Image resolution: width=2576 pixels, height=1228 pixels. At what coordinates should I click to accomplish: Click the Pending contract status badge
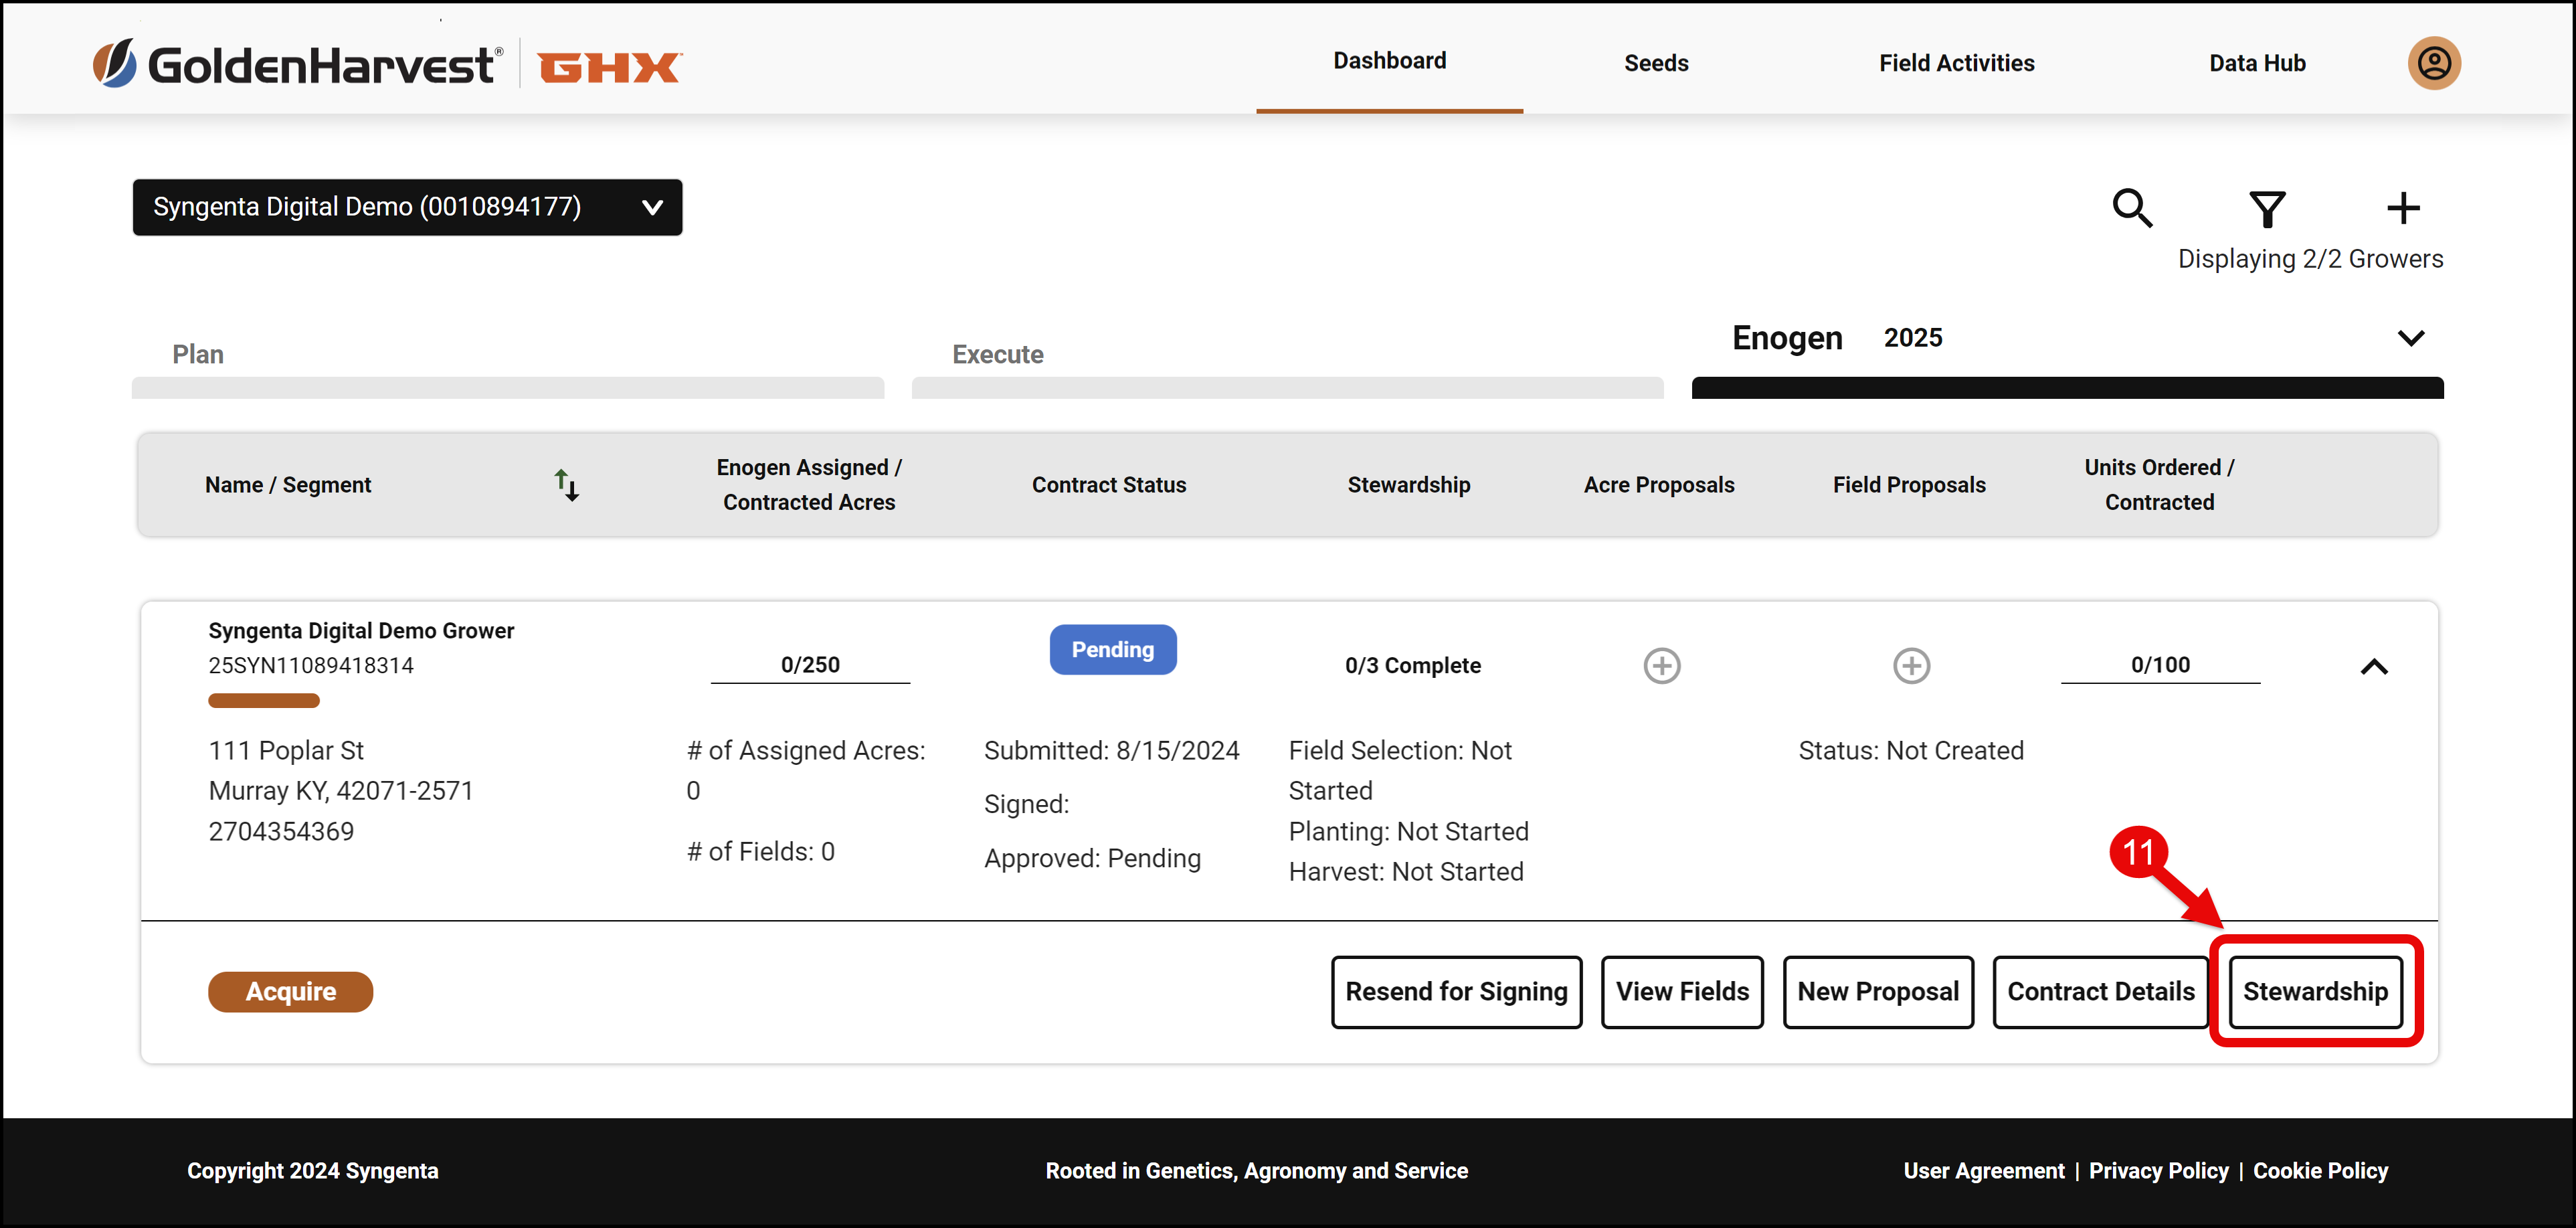click(1112, 650)
